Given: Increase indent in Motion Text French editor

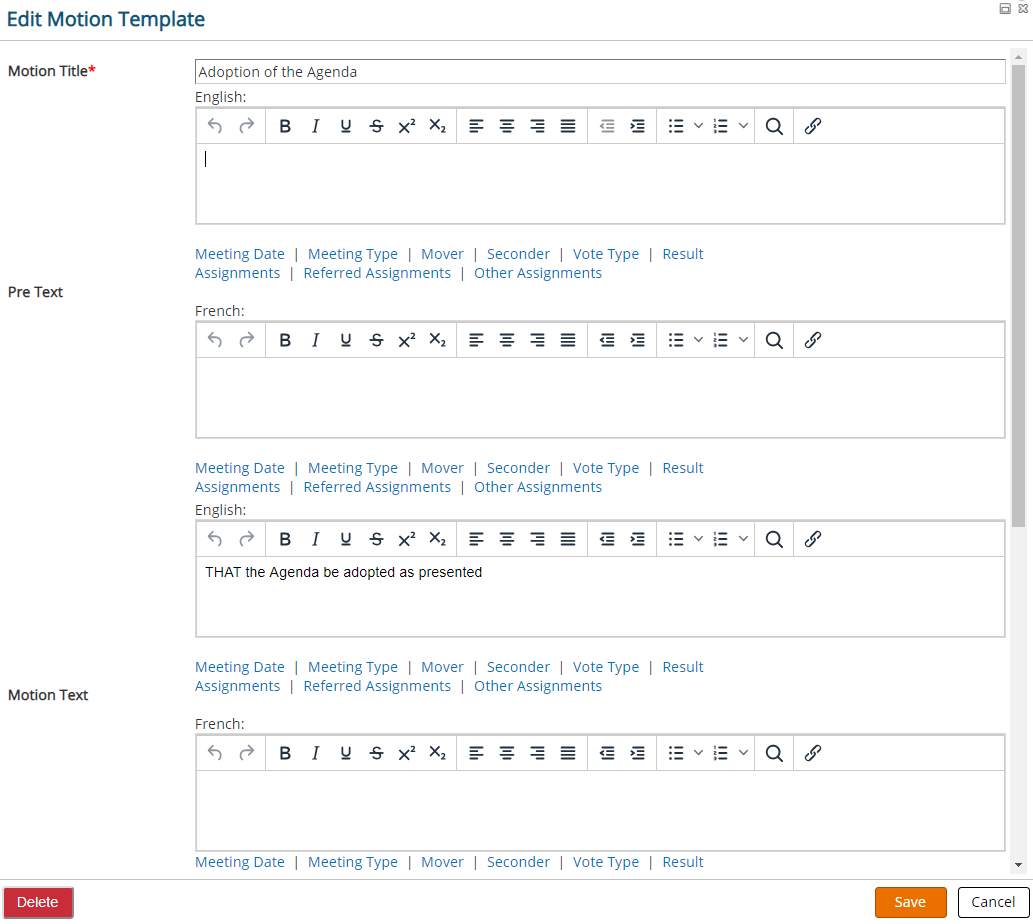Looking at the screenshot, I should [x=637, y=753].
